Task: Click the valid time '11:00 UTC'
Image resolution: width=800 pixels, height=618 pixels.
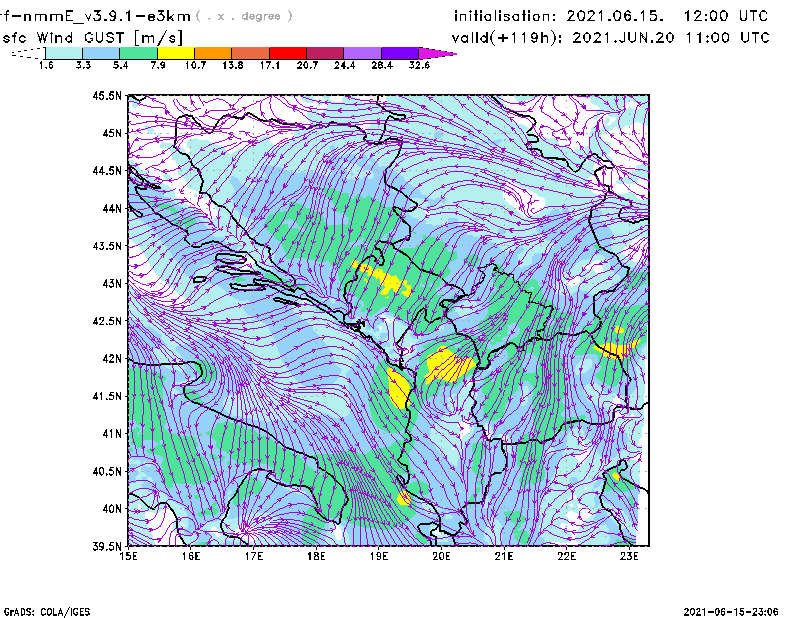Action: point(728,38)
